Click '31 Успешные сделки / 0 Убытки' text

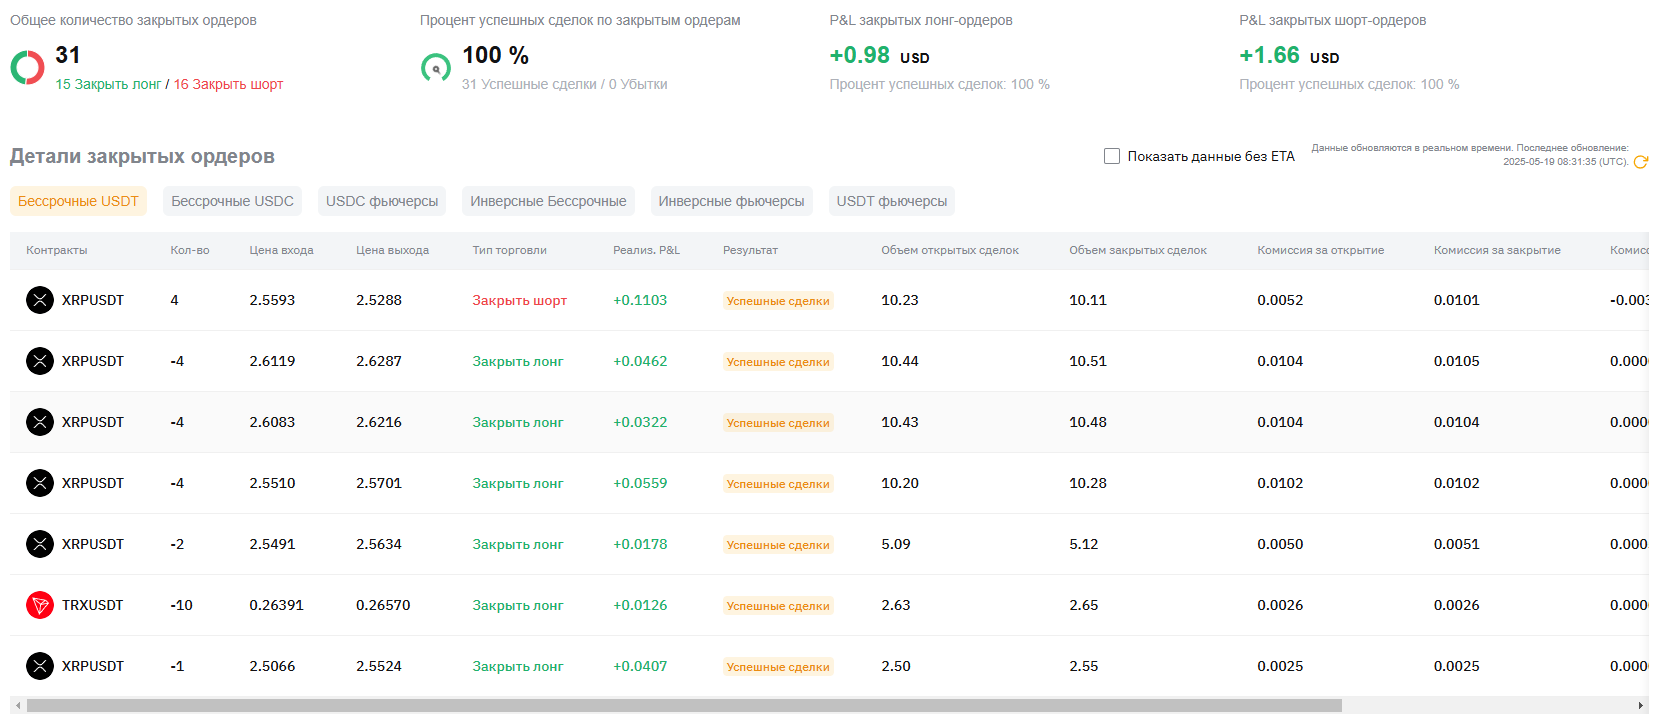coord(565,84)
